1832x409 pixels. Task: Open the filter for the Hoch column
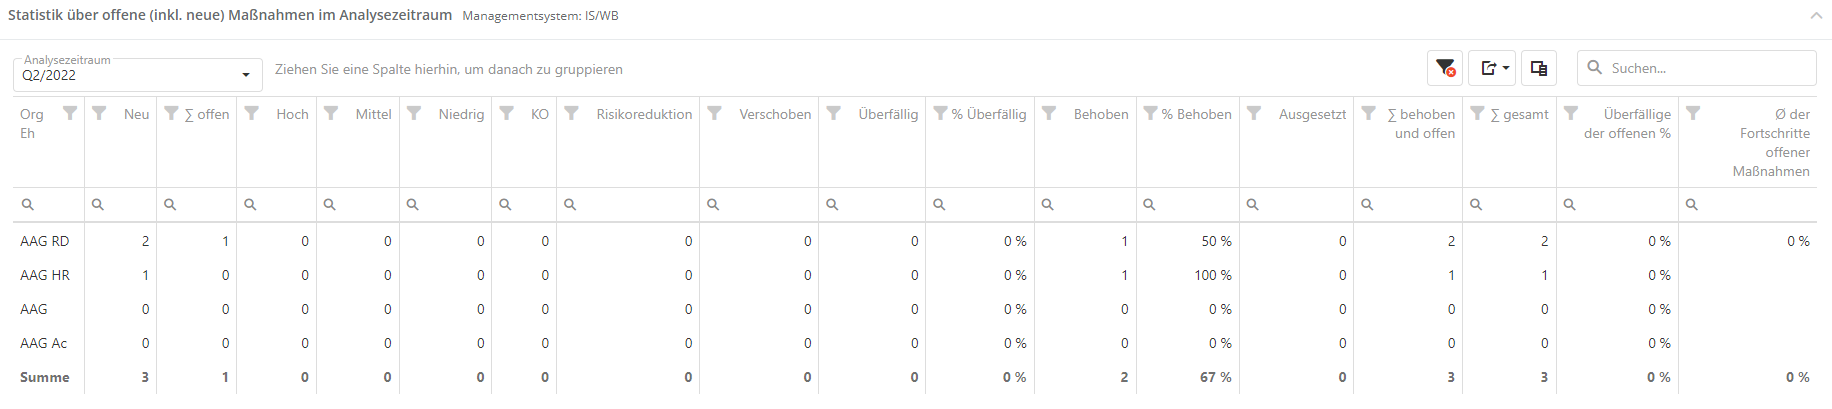[x=252, y=113]
